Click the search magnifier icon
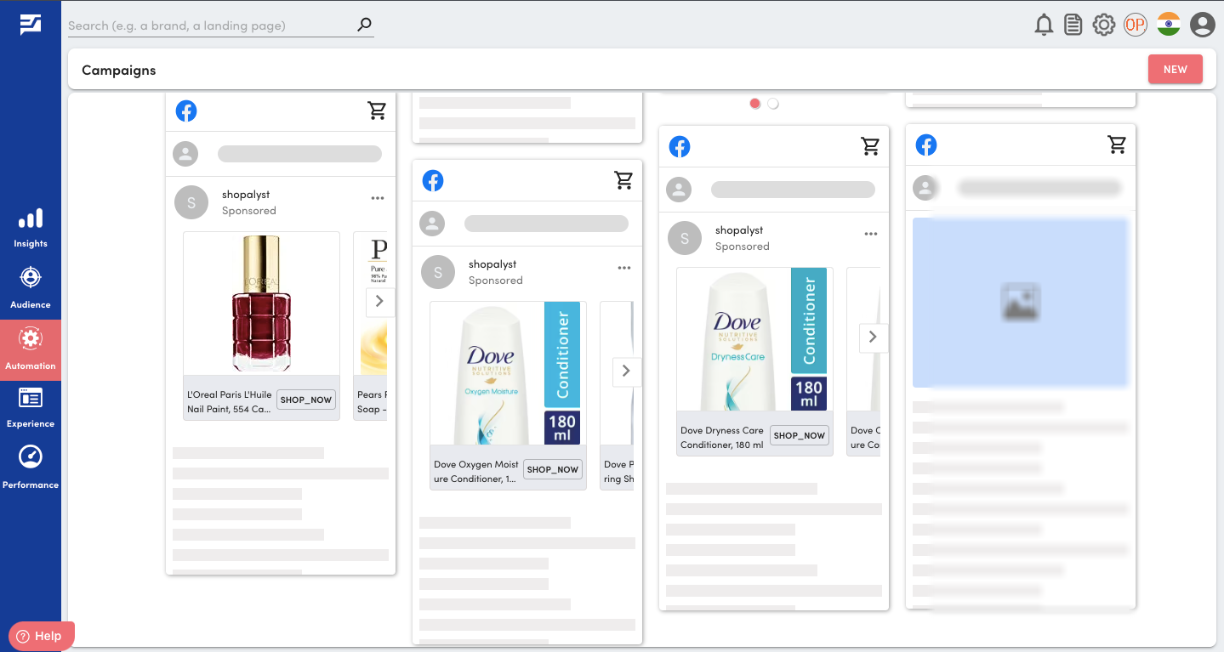 pyautogui.click(x=364, y=25)
